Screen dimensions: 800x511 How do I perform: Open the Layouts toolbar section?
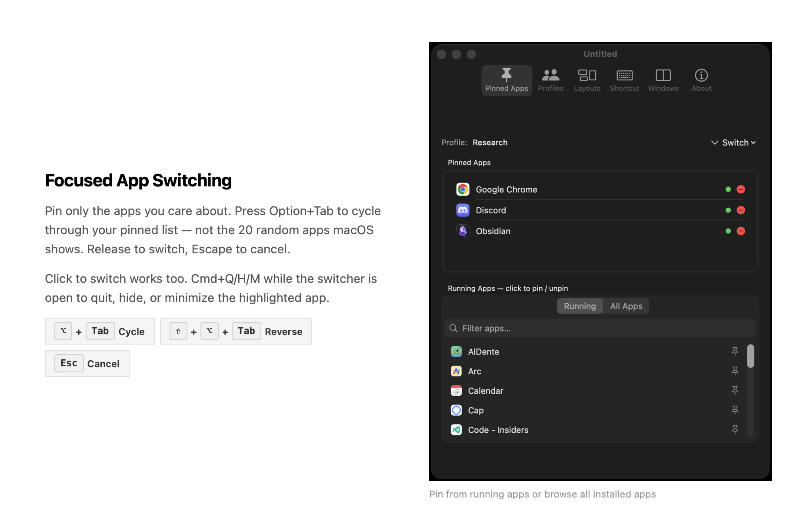(587, 80)
